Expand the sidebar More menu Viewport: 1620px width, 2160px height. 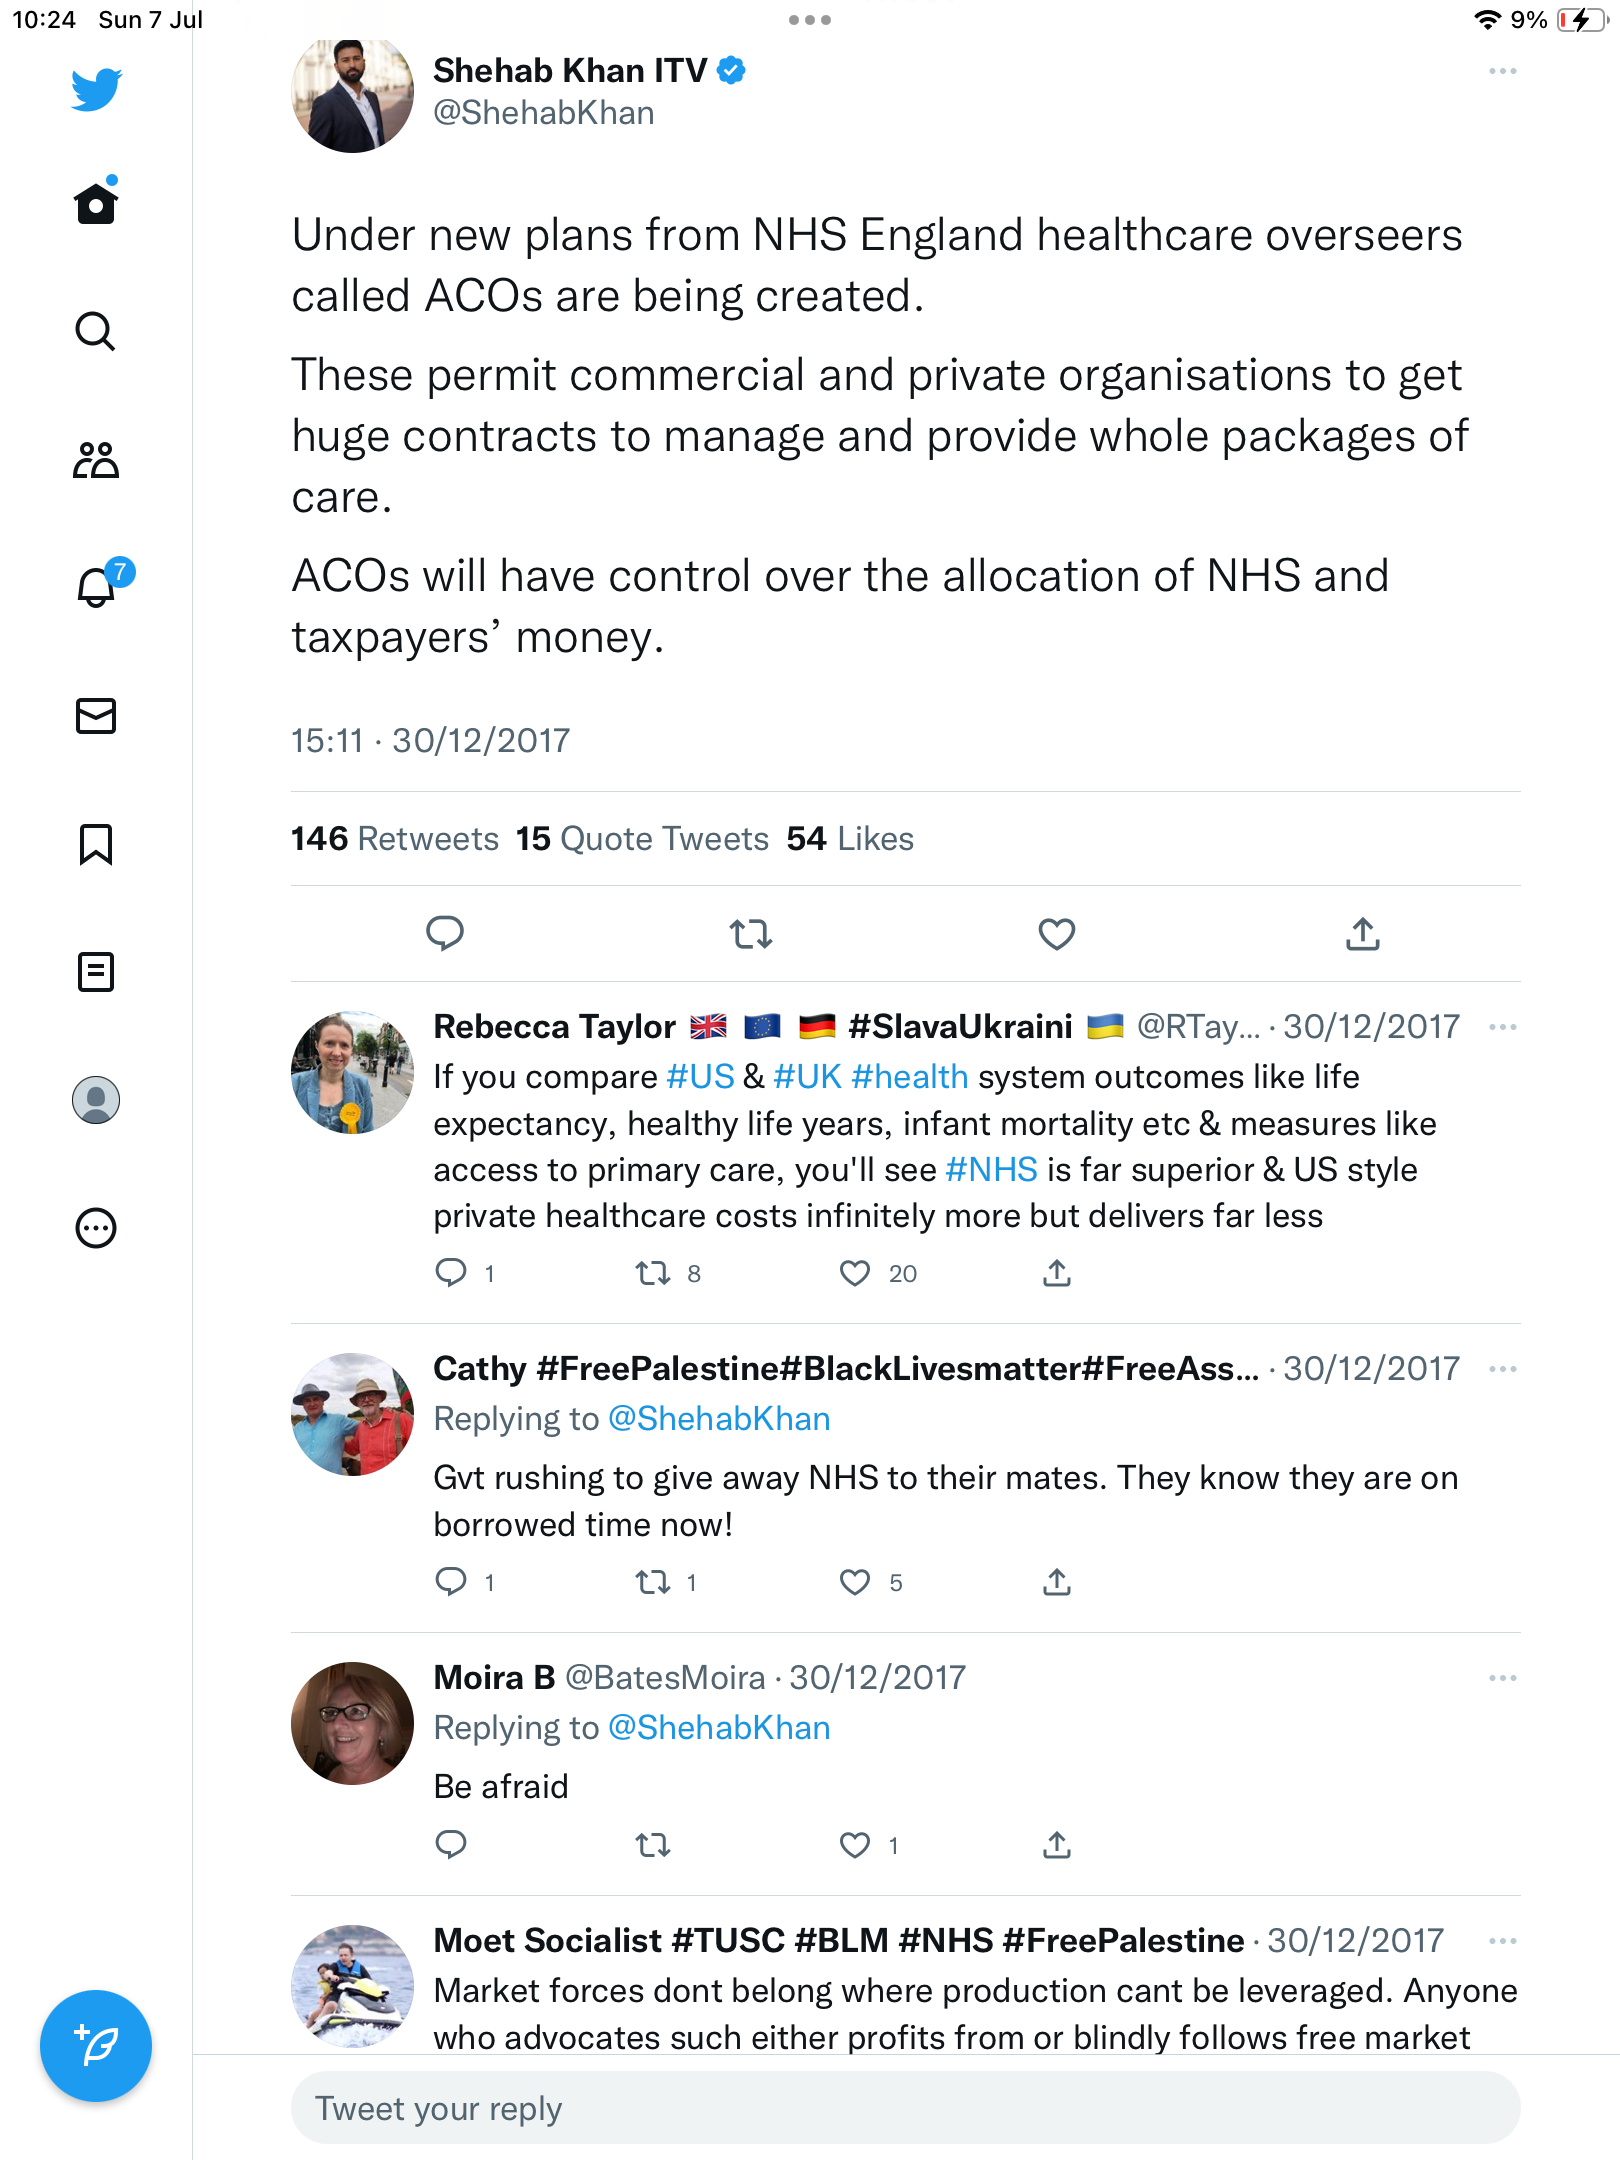click(x=96, y=1228)
